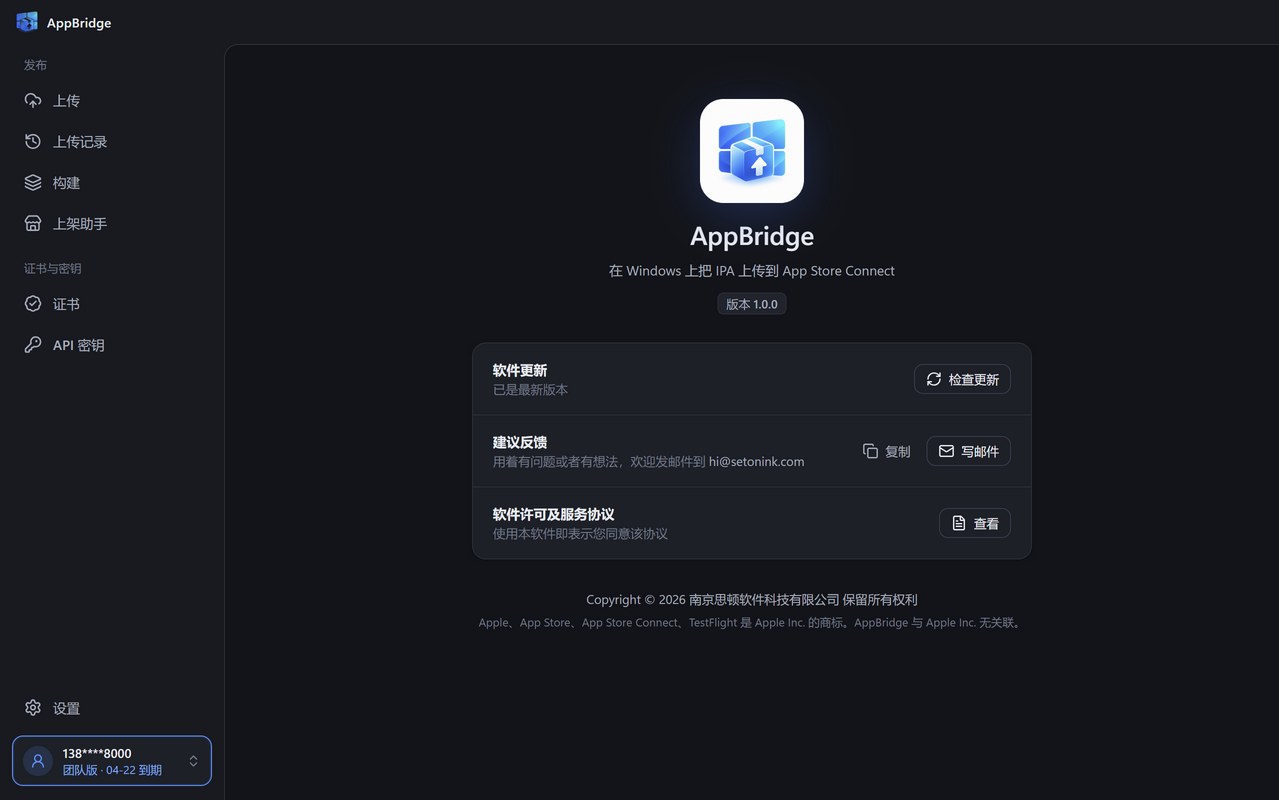The image size is (1279, 800).
Task: View the license agreement with 查看
Action: pyautogui.click(x=975, y=523)
